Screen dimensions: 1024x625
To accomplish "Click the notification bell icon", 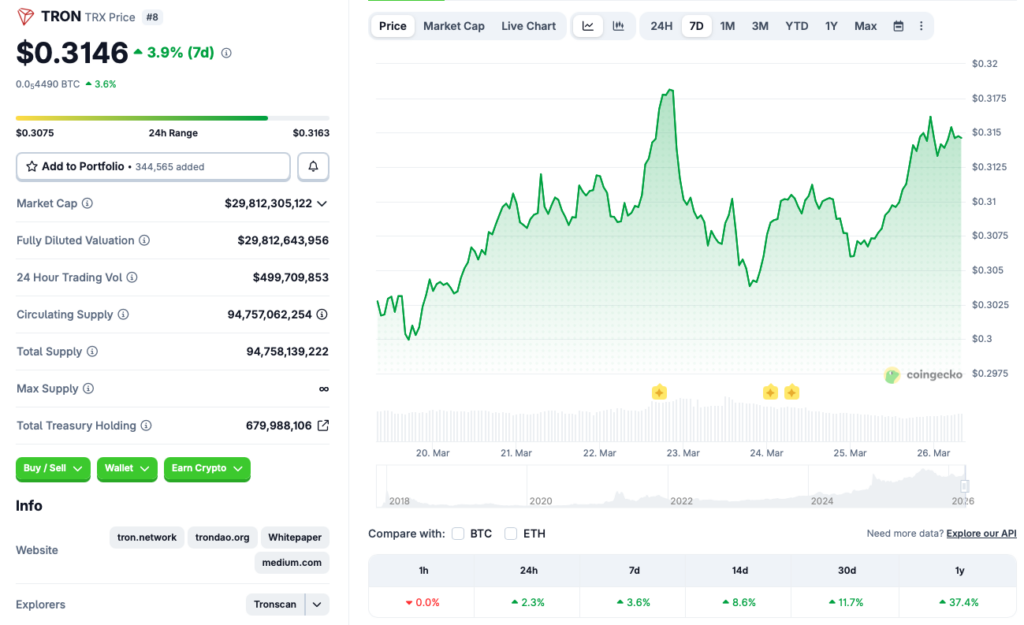I will 313,166.
